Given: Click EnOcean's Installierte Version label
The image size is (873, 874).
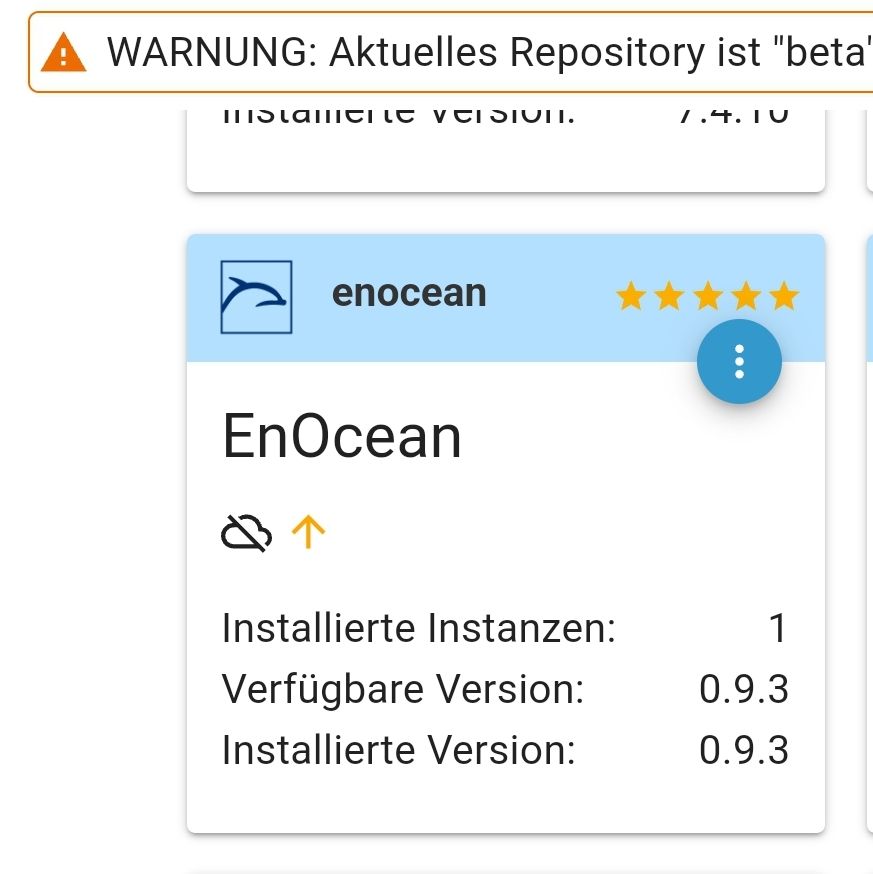Looking at the screenshot, I should (x=399, y=750).
